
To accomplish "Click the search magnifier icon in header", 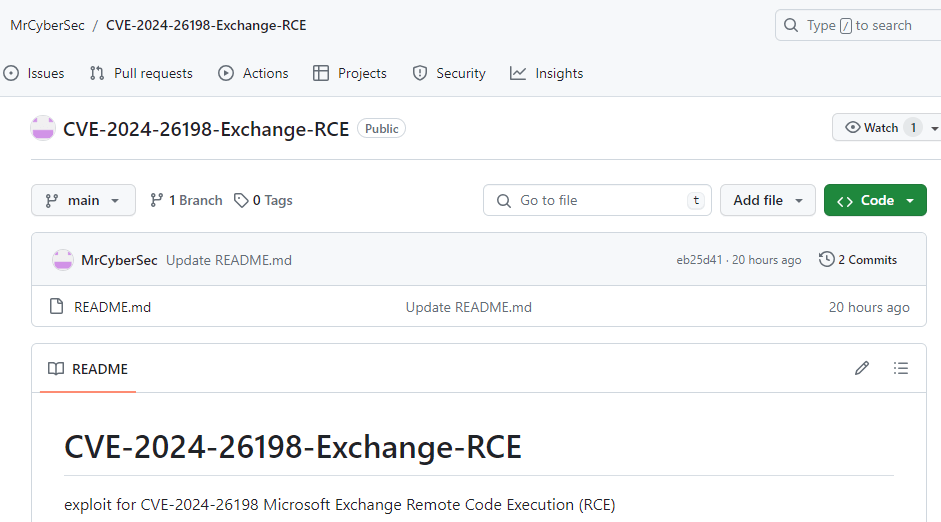I will [791, 25].
